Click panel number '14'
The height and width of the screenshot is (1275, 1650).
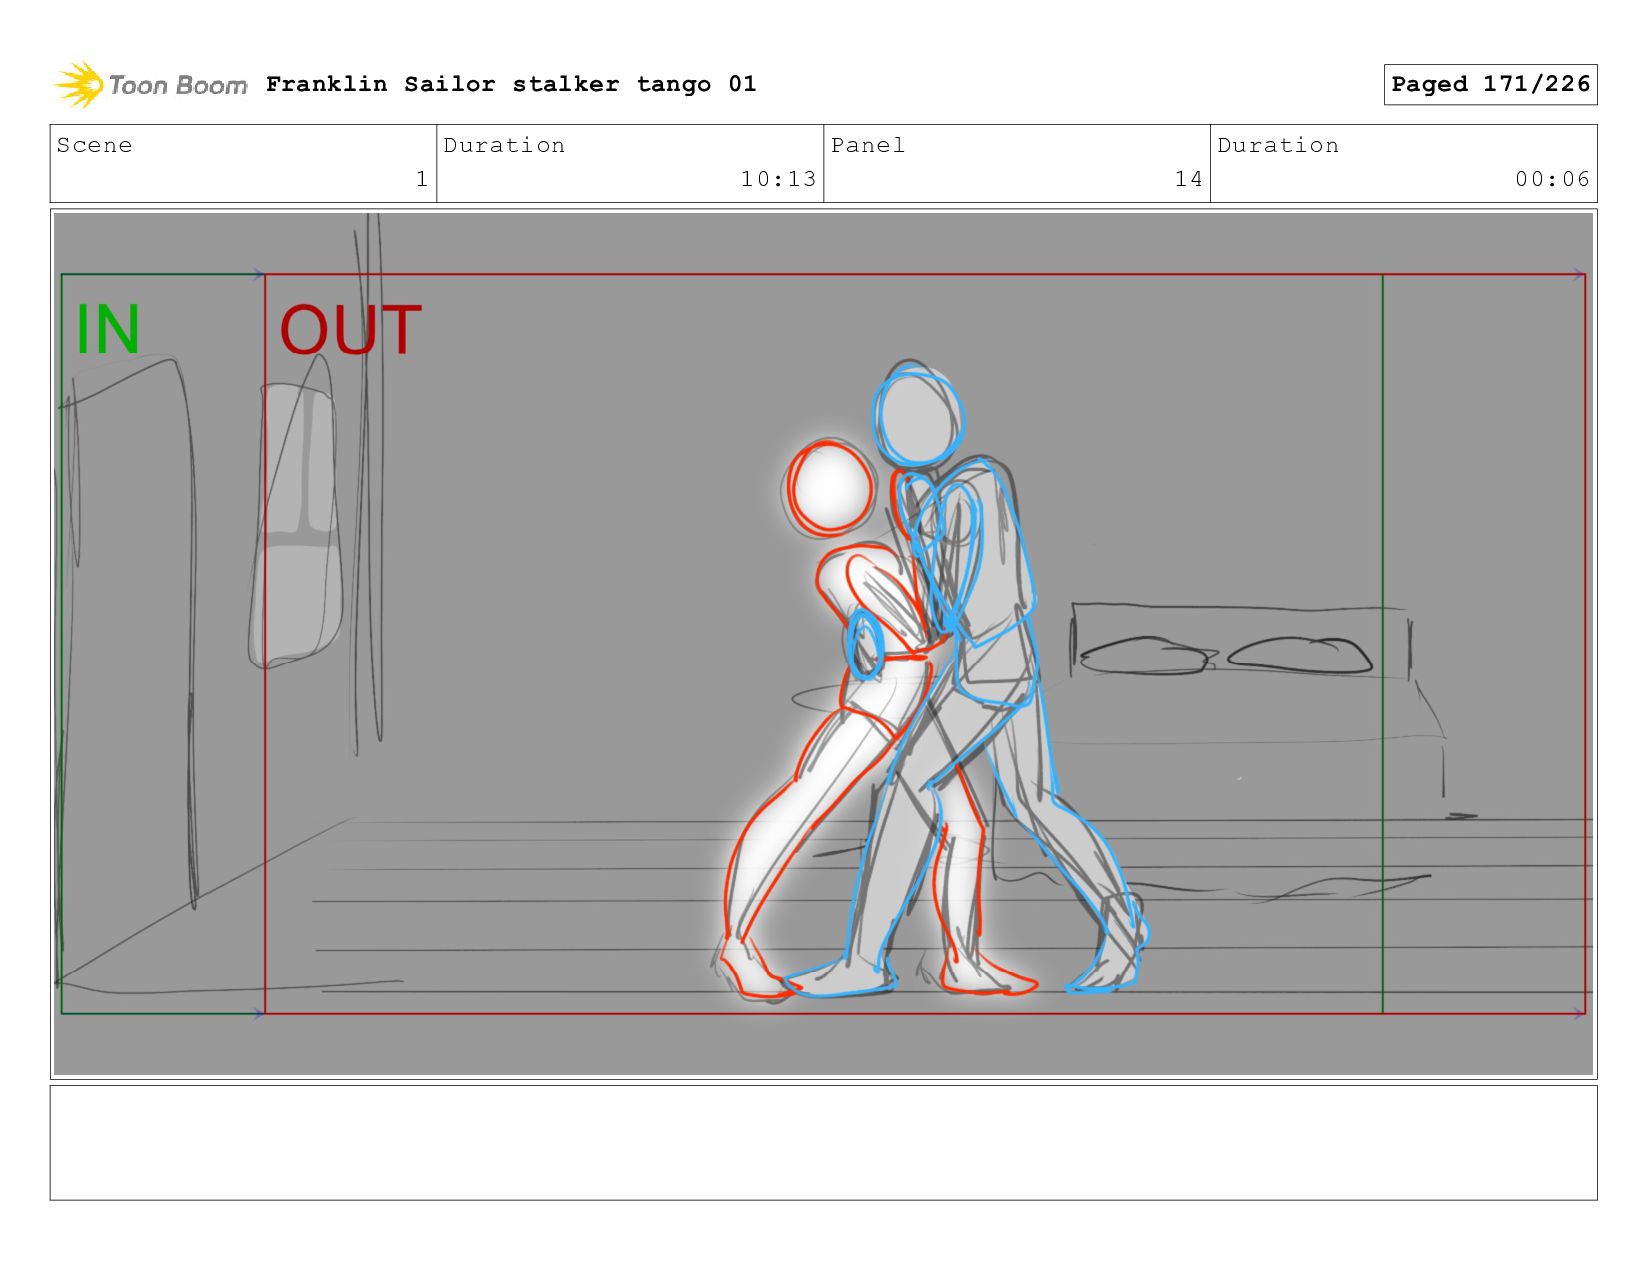tap(1188, 179)
